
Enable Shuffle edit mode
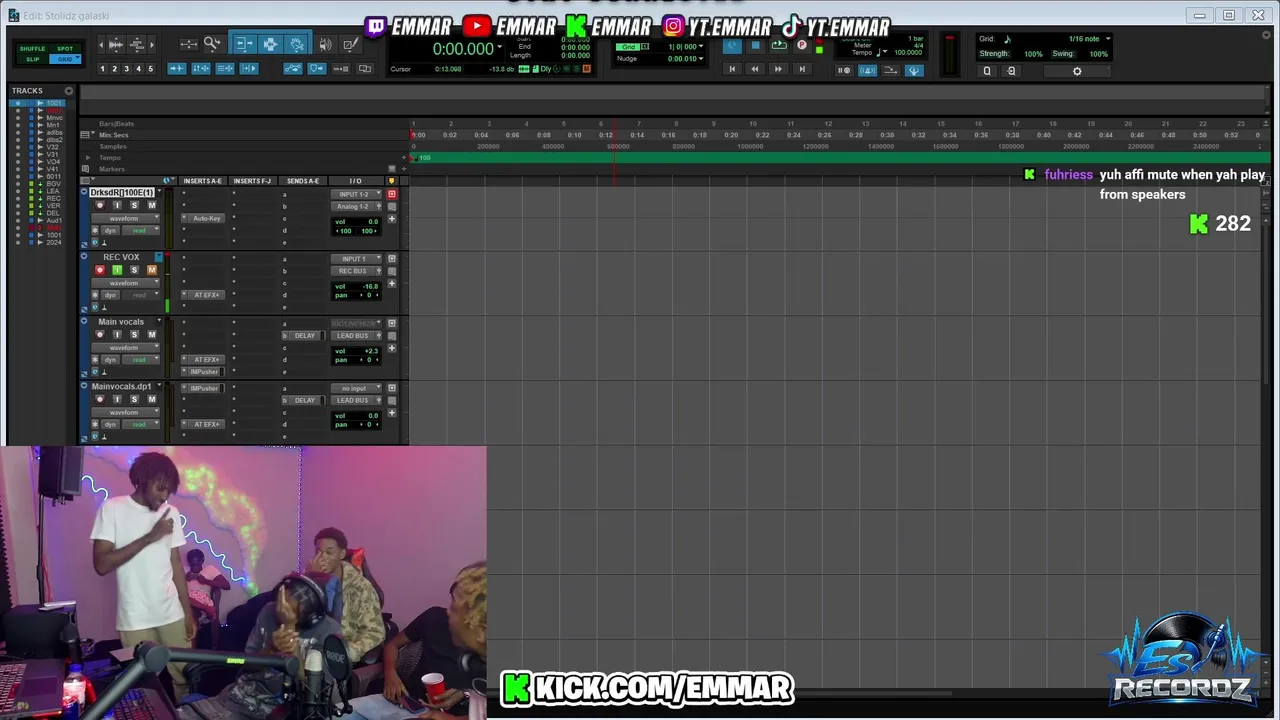click(32, 49)
